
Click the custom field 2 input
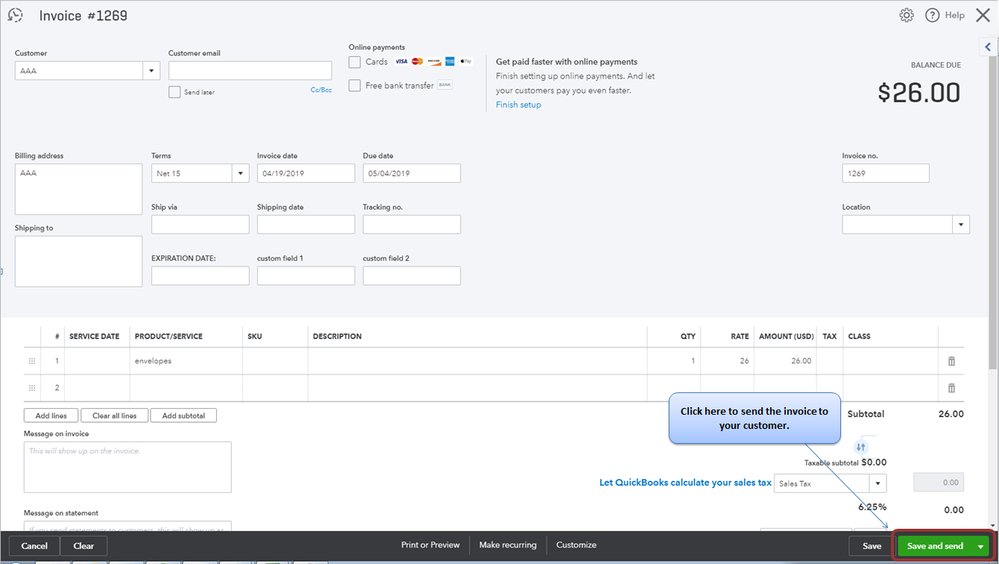click(412, 276)
